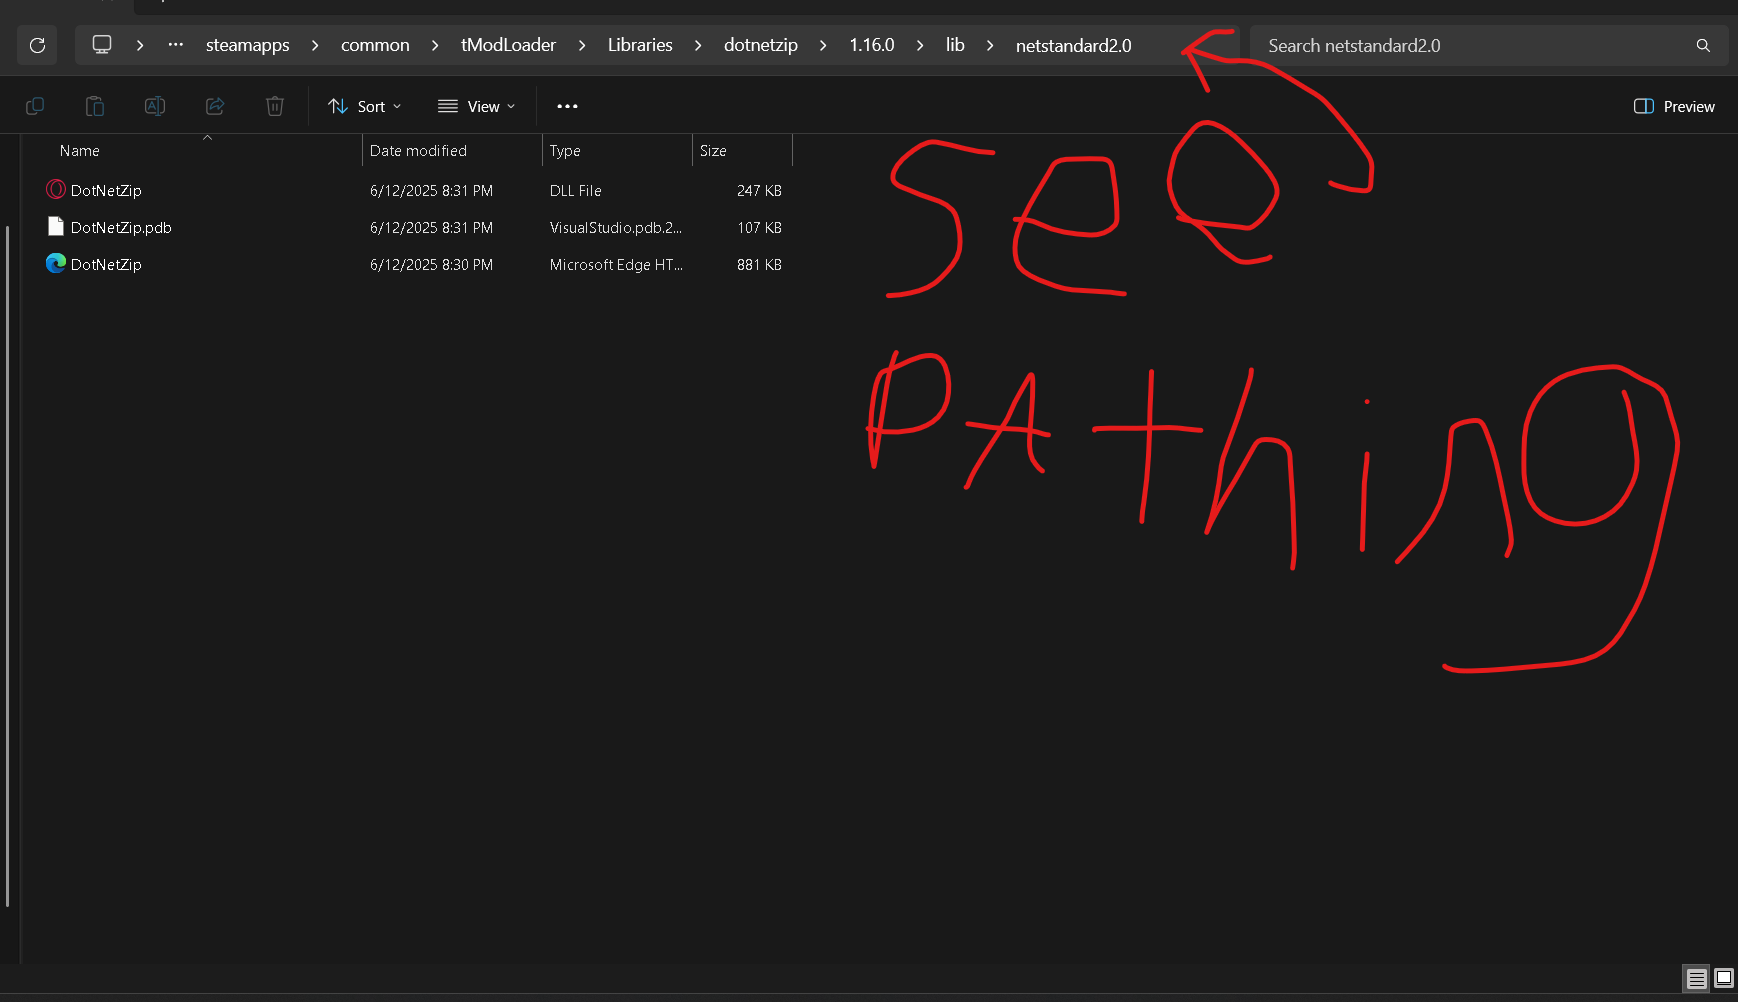Click the netstandard2.0 breadcrumb segment
The height and width of the screenshot is (1002, 1738).
tap(1074, 45)
